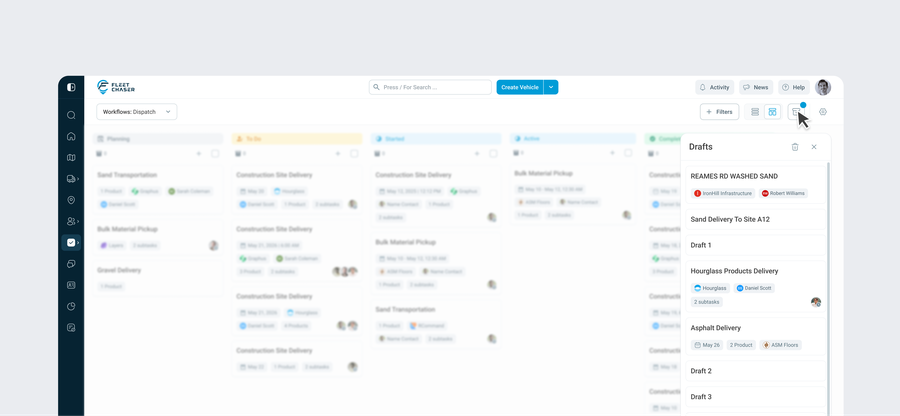900x416 pixels.
Task: Click the Robert Williams tag
Action: coord(783,193)
